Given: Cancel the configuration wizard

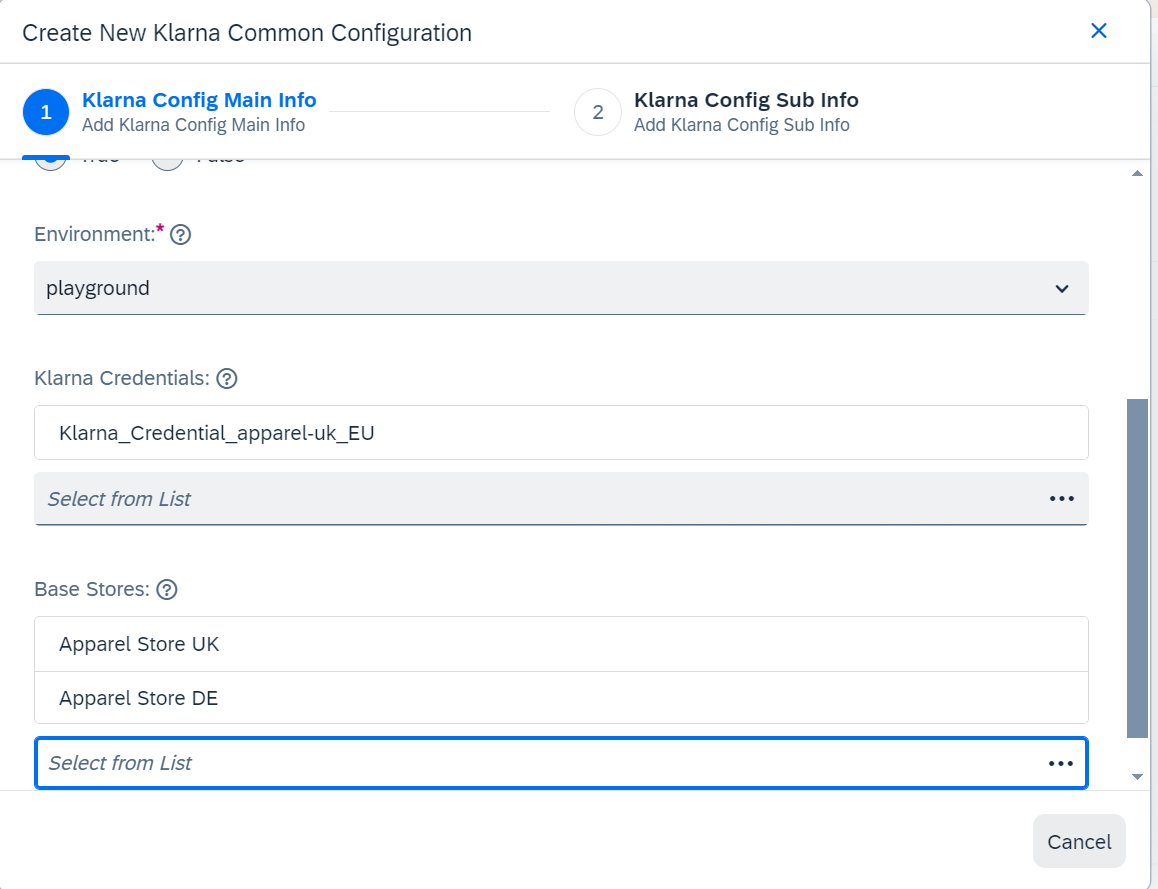Looking at the screenshot, I should [1079, 842].
